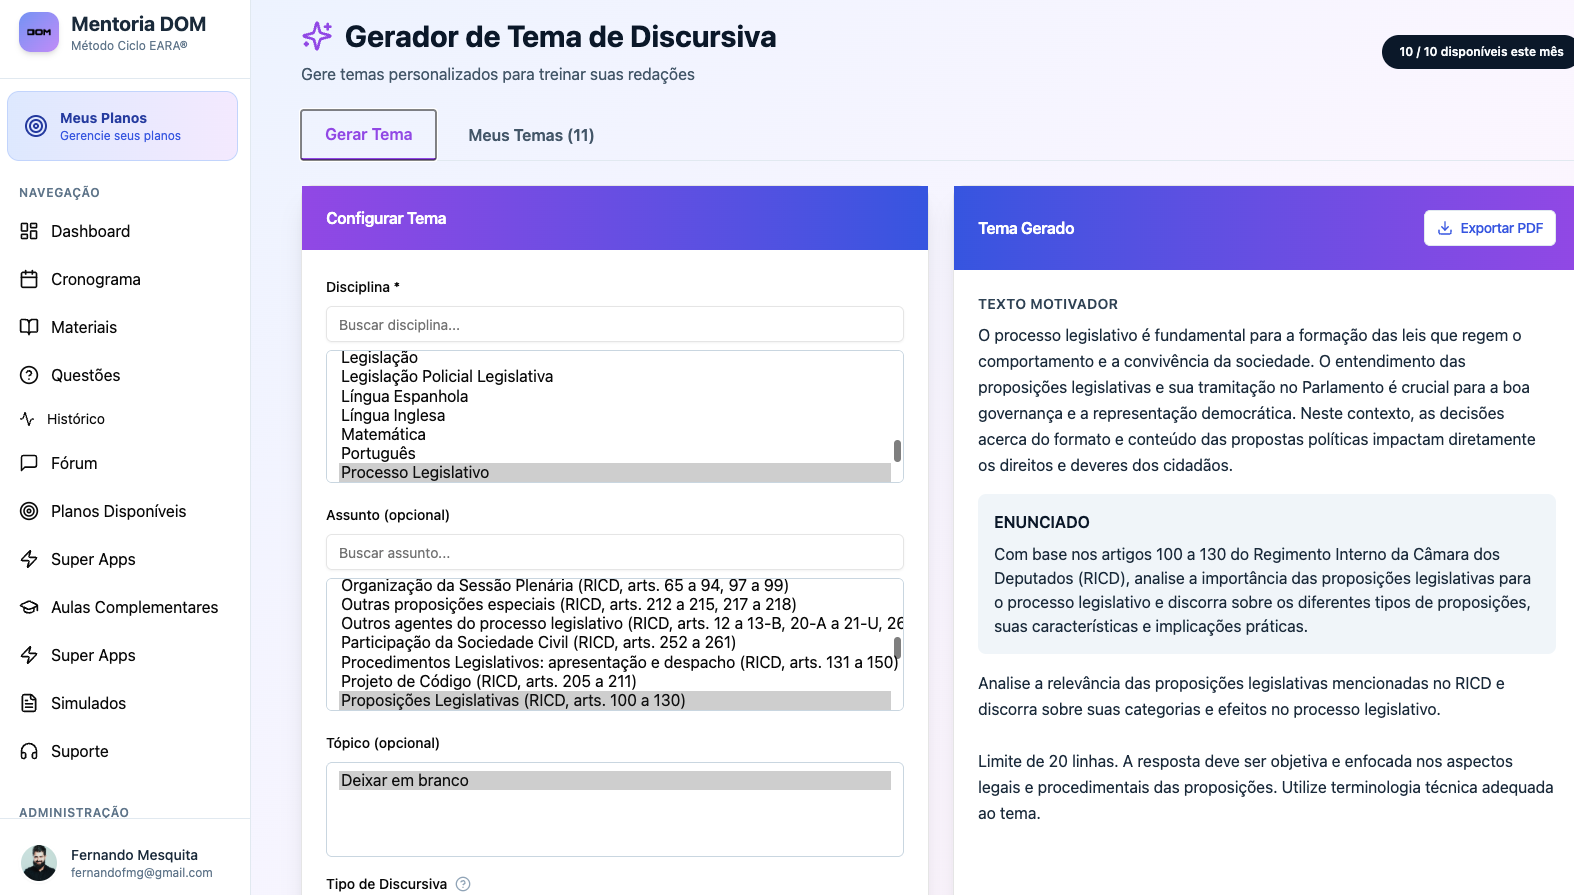Select Língua Inglesa discipline
This screenshot has height=895, width=1574.
[x=615, y=415]
